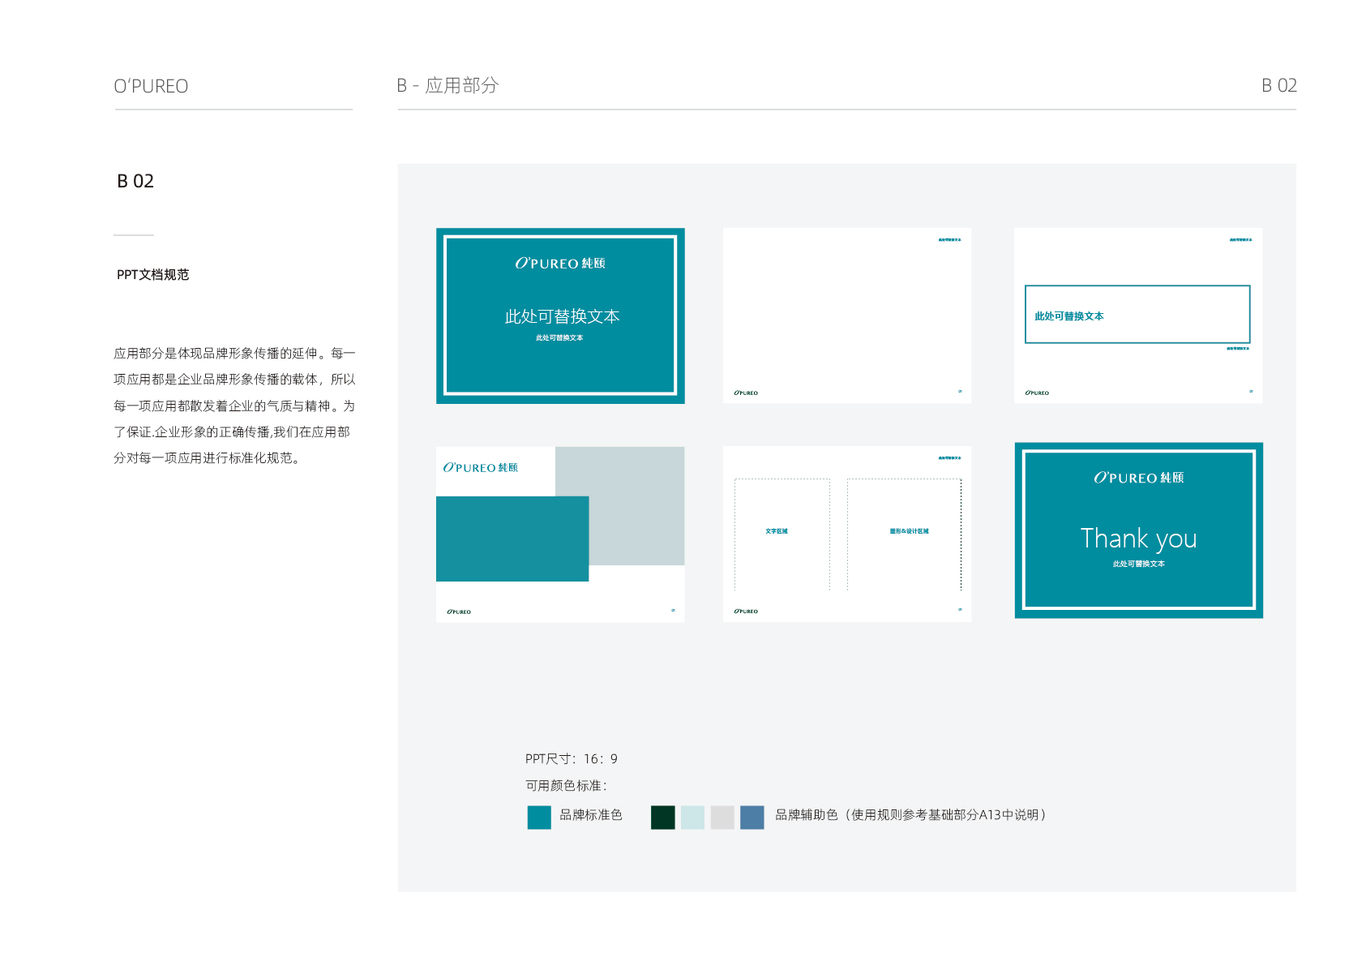This screenshot has width=1366, height=966.
Task: Click the B 02 heading in left column
Action: tap(135, 181)
